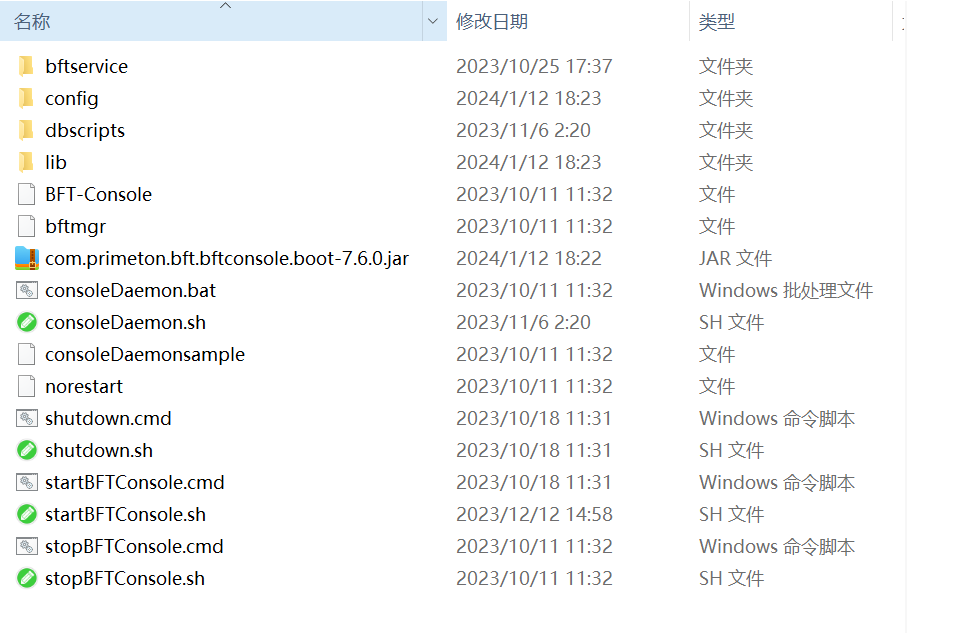Select the norestart file name

[x=84, y=386]
